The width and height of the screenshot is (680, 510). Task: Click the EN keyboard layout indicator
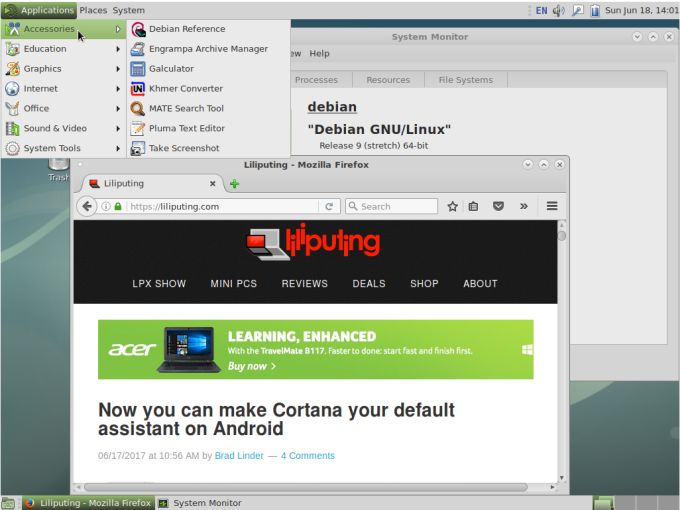[541, 10]
